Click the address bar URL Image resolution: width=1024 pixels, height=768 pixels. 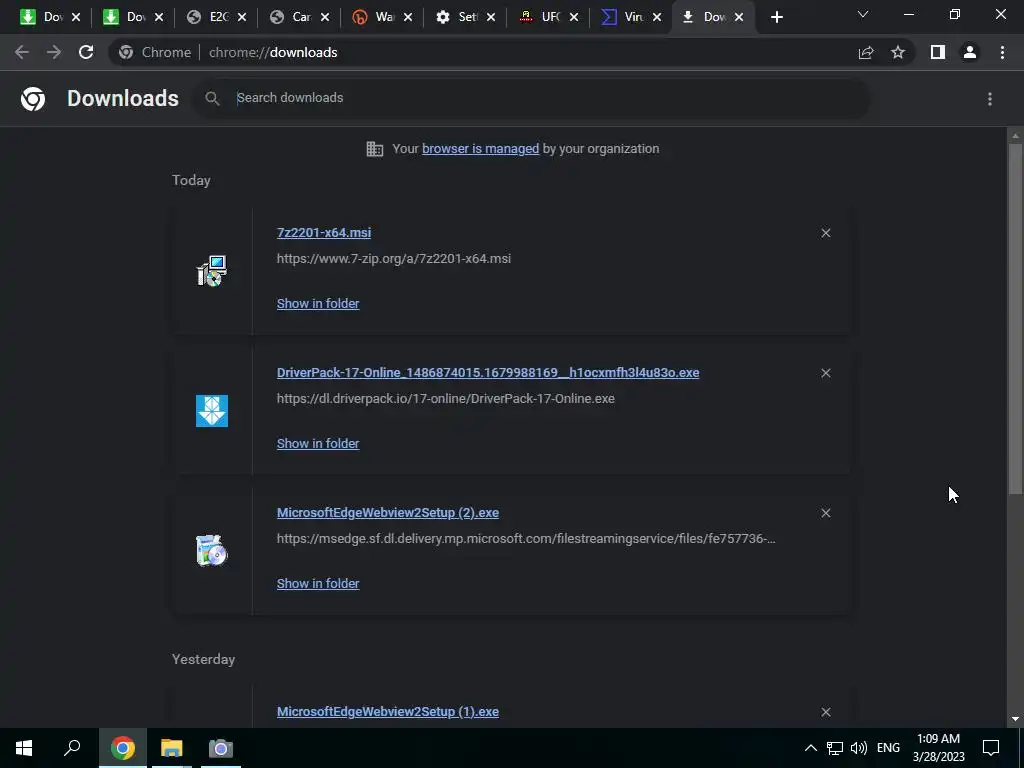pos(273,52)
